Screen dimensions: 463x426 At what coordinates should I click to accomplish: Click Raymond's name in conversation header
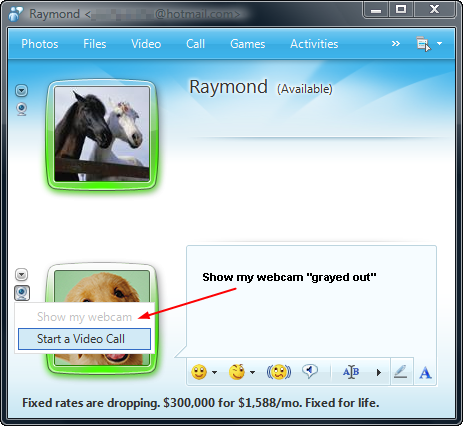click(228, 87)
